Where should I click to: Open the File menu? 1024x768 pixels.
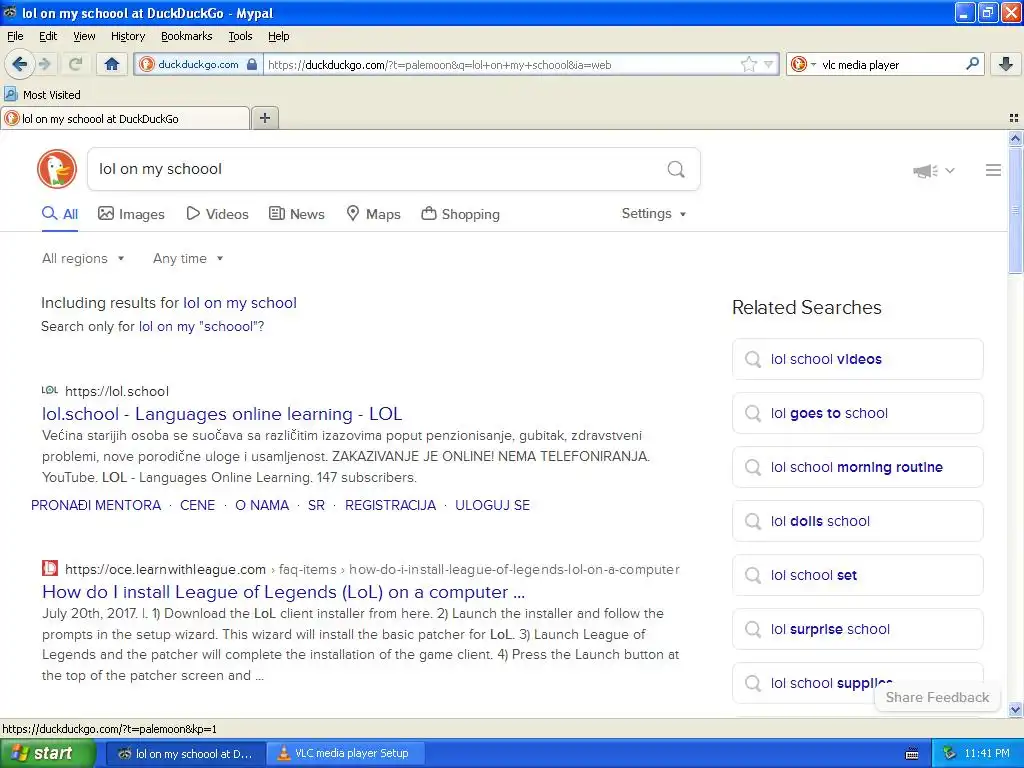(15, 37)
